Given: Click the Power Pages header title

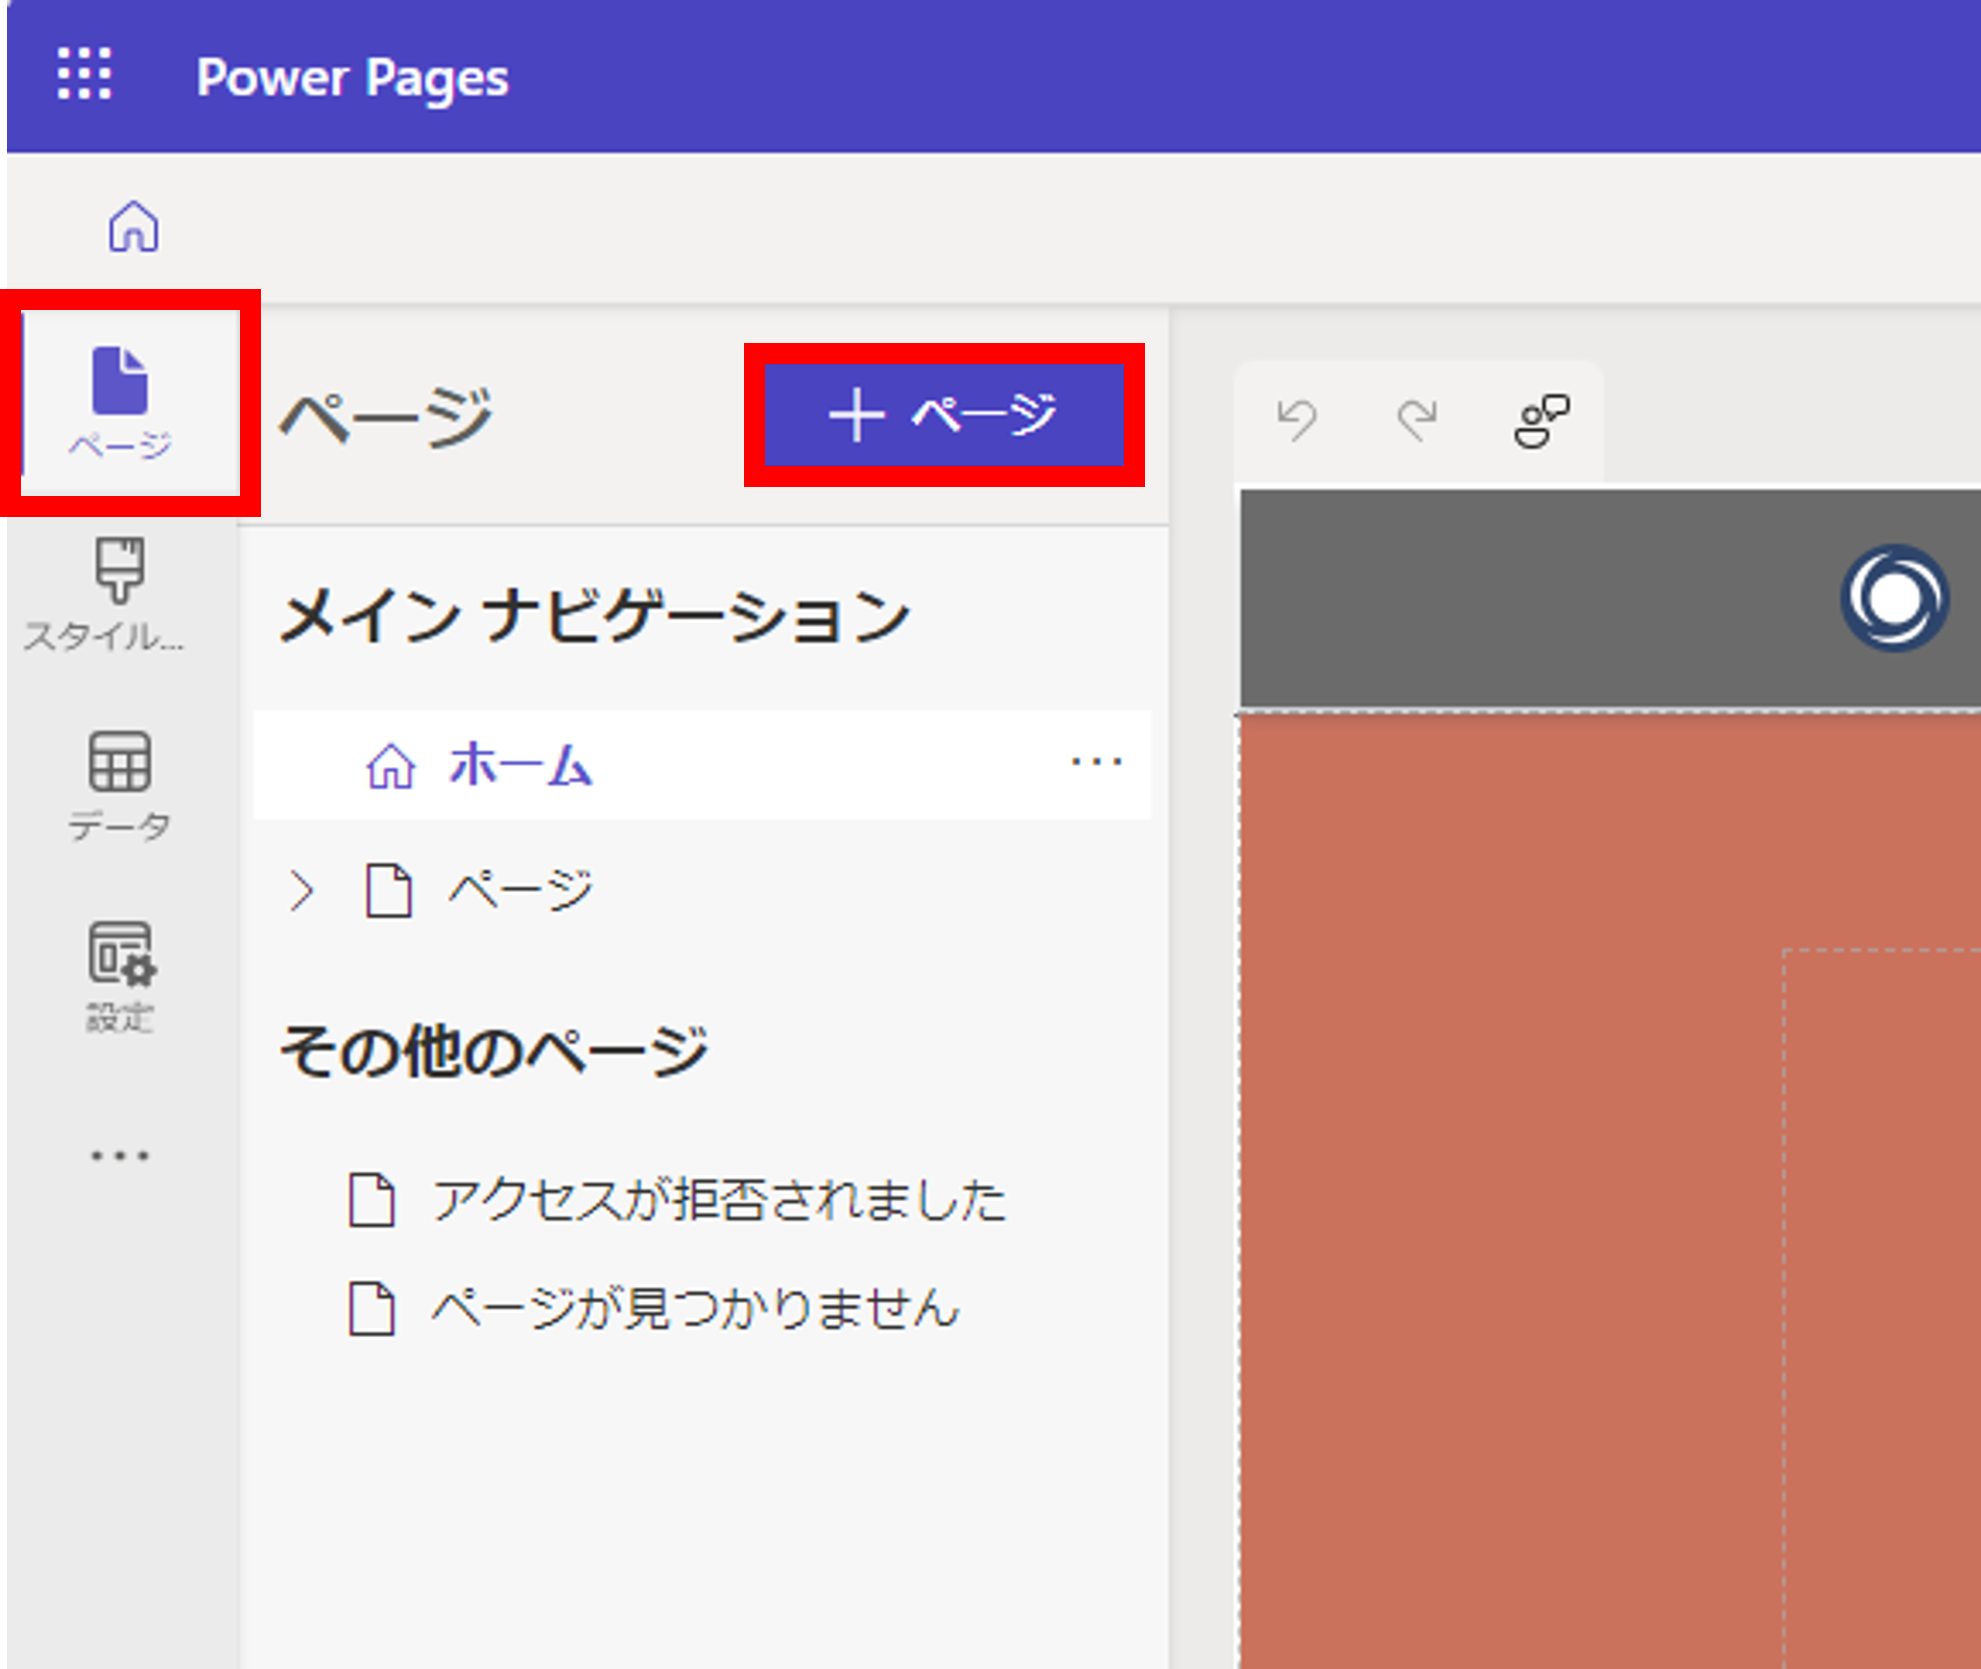Looking at the screenshot, I should (355, 78).
